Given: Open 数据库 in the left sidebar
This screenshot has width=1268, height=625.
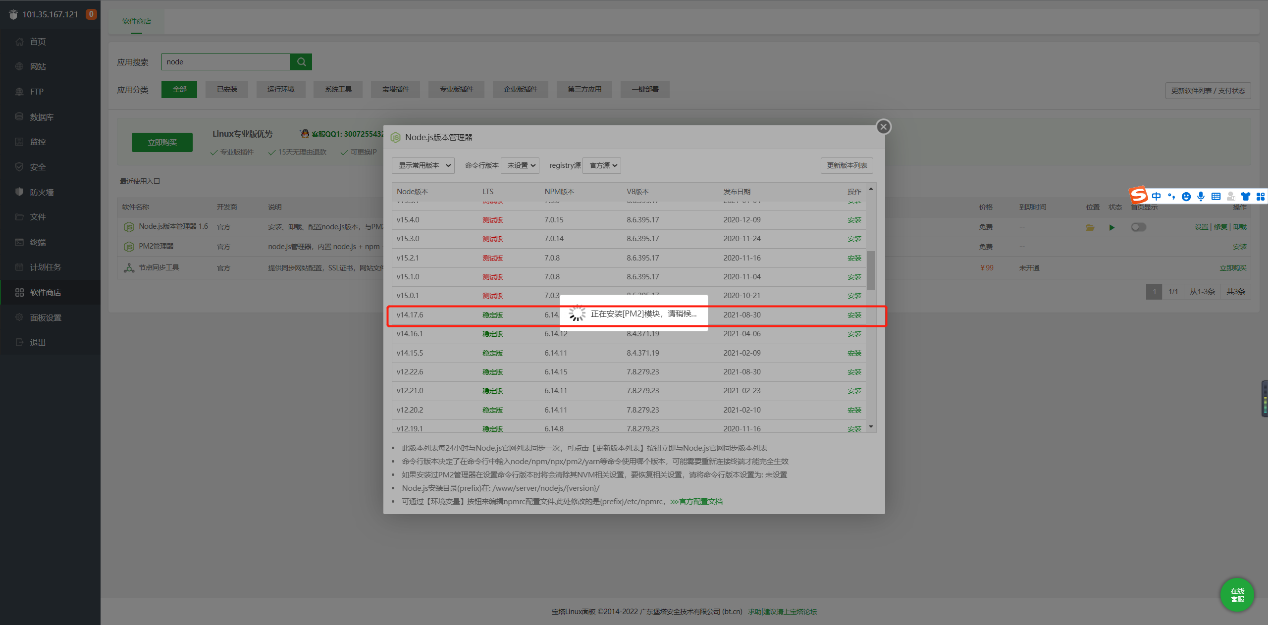Looking at the screenshot, I should 40,117.
